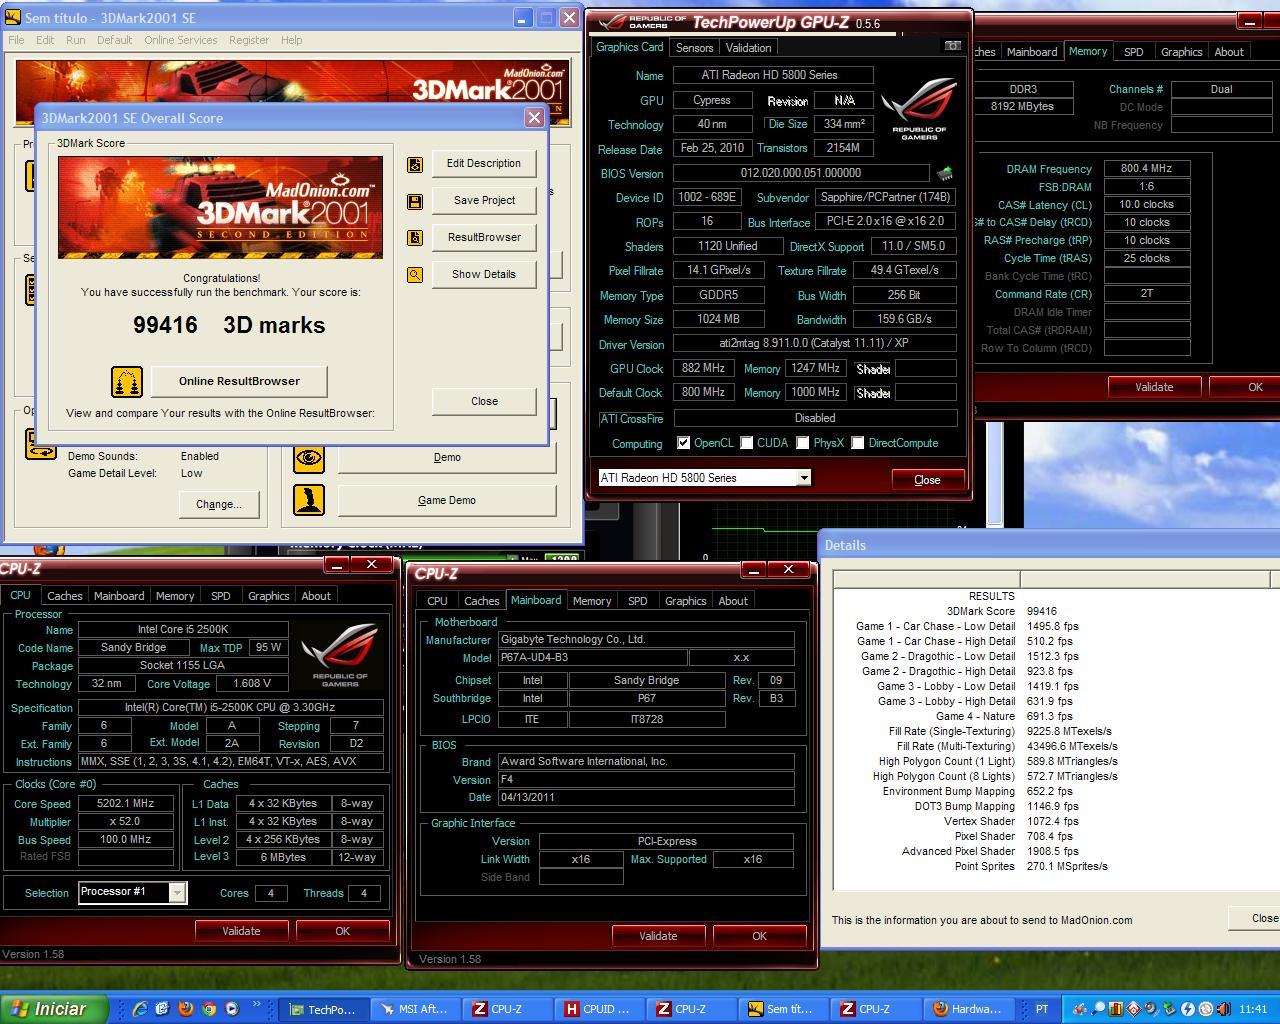Click the ResultBrowser icon beside its button
1280x1024 pixels.
(x=415, y=238)
